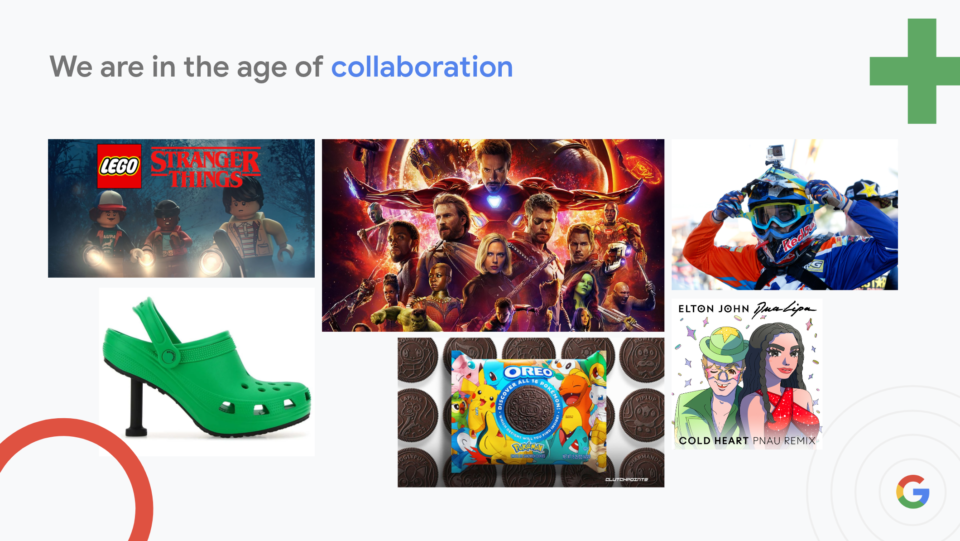This screenshot has height=541, width=960.
Task: Click the heading "We are in the age of"
Action: 186,68
